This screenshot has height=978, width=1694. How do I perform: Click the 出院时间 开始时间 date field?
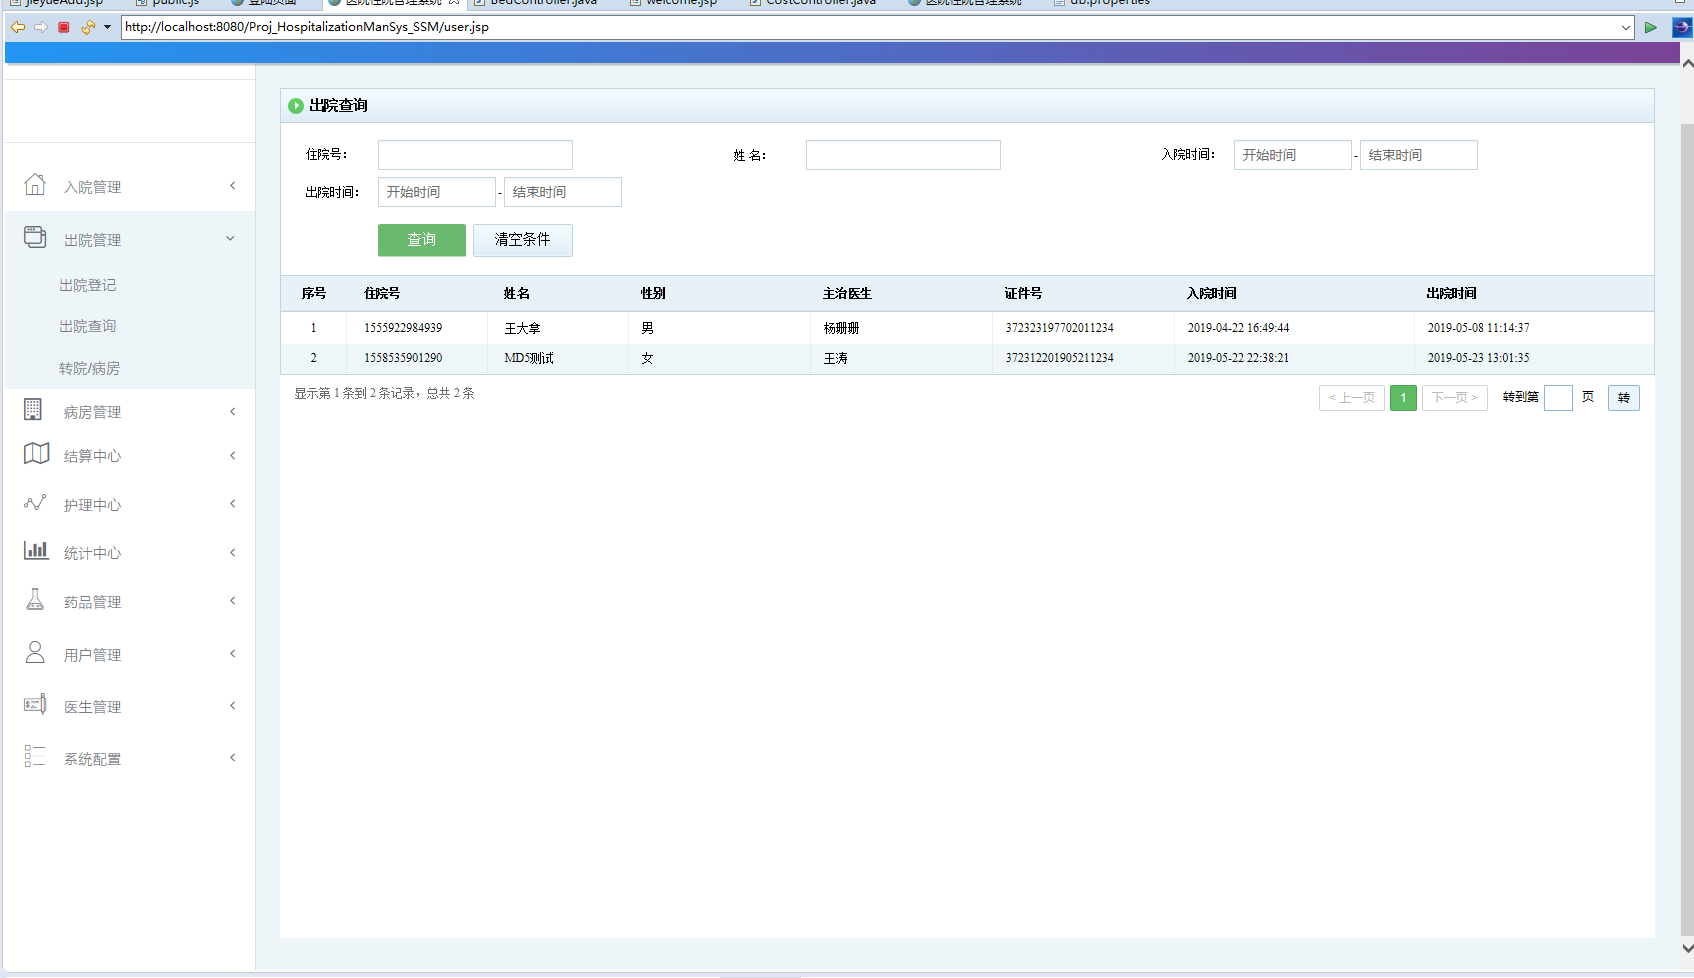tap(436, 192)
